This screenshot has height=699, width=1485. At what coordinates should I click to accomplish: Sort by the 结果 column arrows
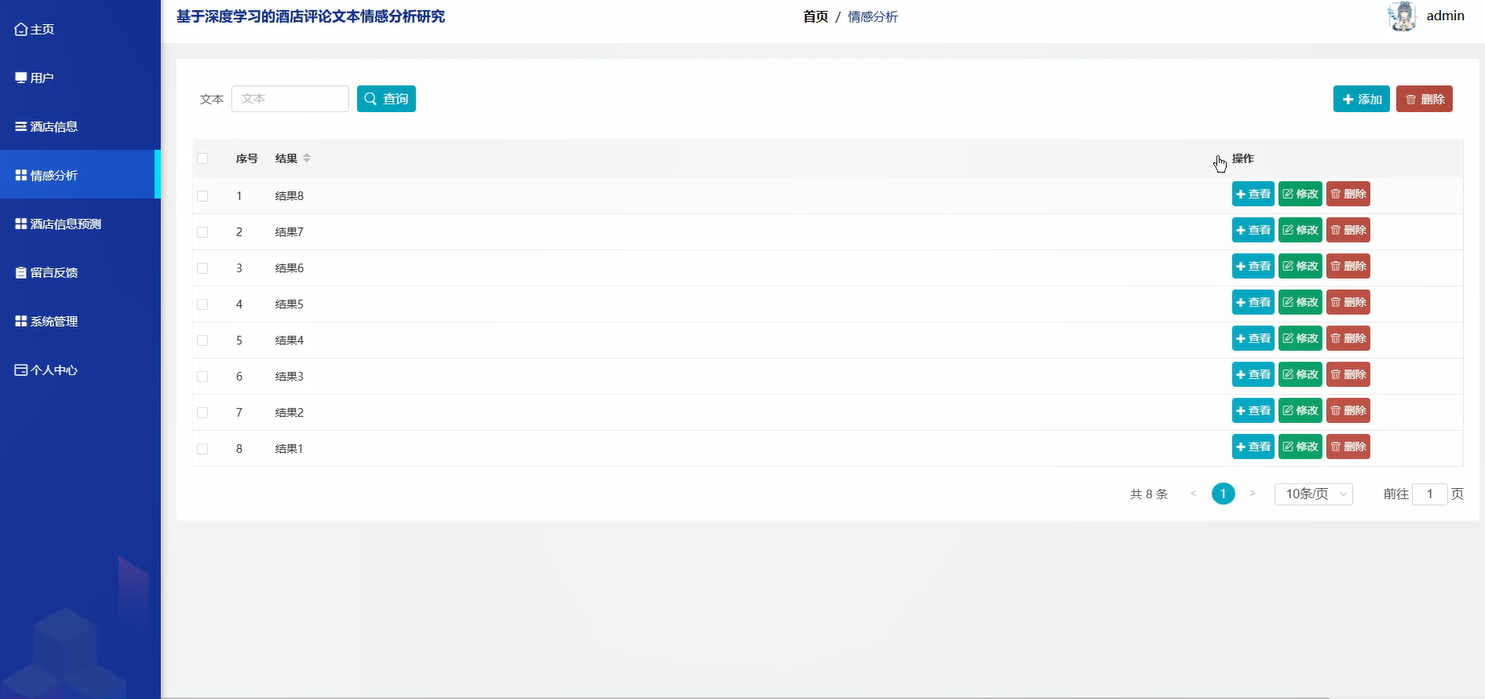click(307, 158)
